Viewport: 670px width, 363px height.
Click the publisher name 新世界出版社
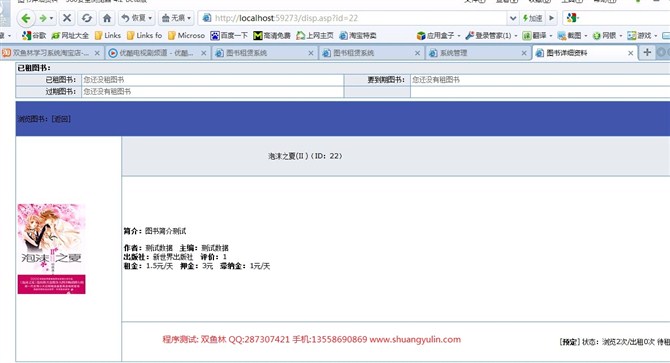173,257
